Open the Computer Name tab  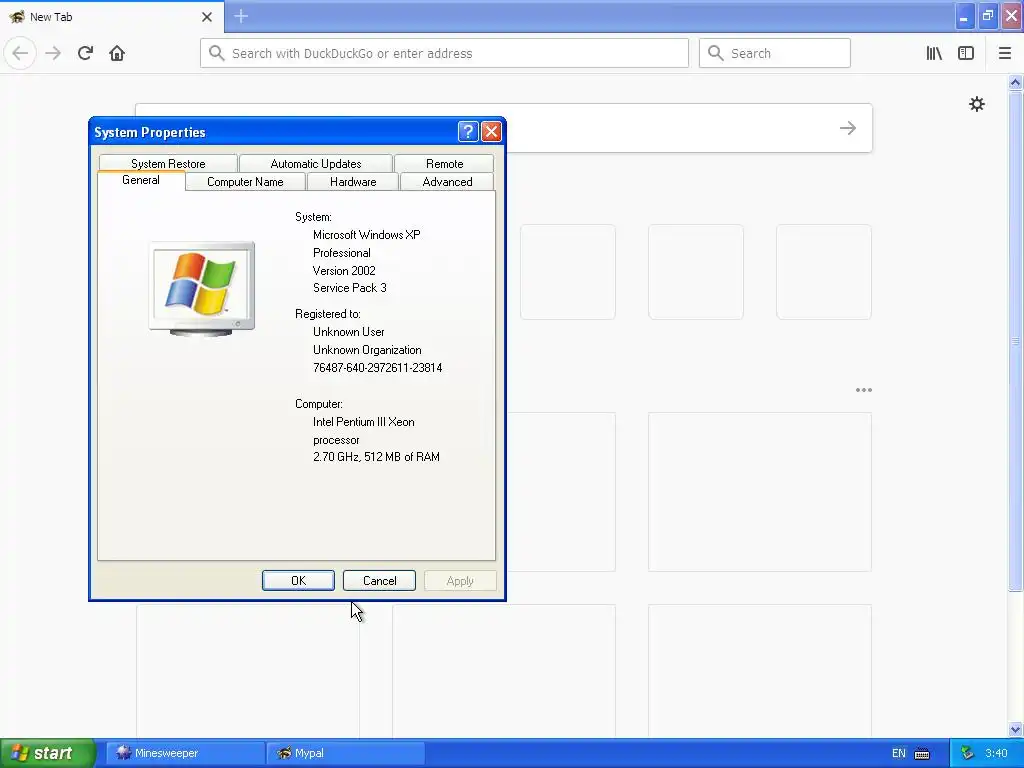(x=245, y=182)
